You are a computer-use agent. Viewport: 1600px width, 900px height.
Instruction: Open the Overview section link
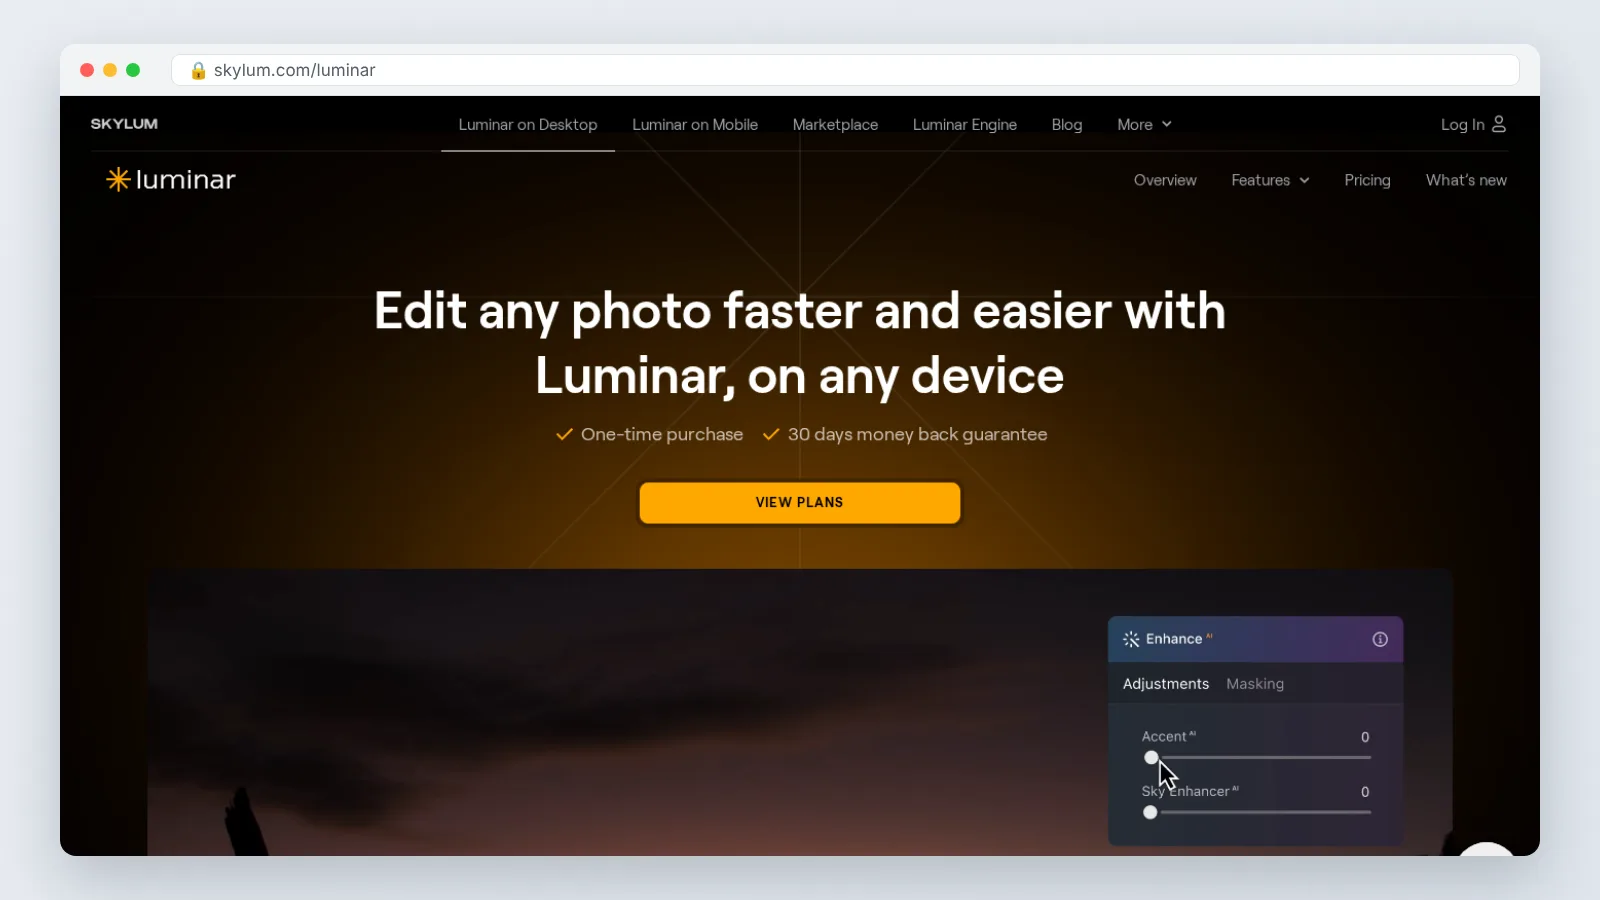tap(1165, 180)
